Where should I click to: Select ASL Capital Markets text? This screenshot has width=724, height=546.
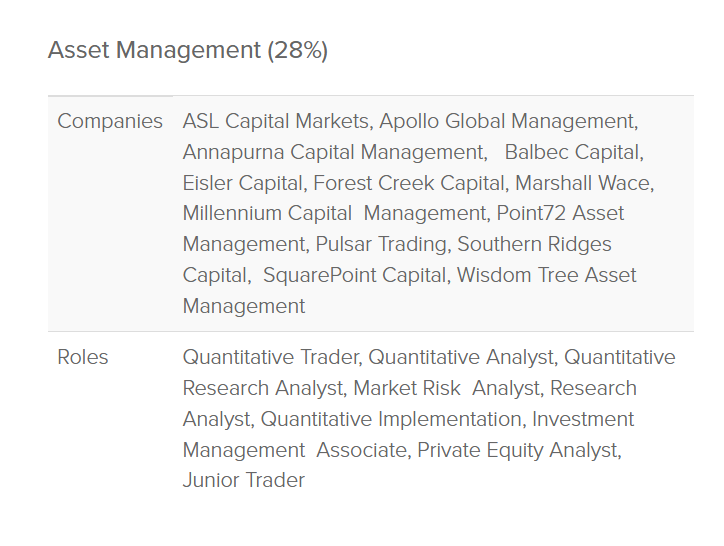(275, 121)
